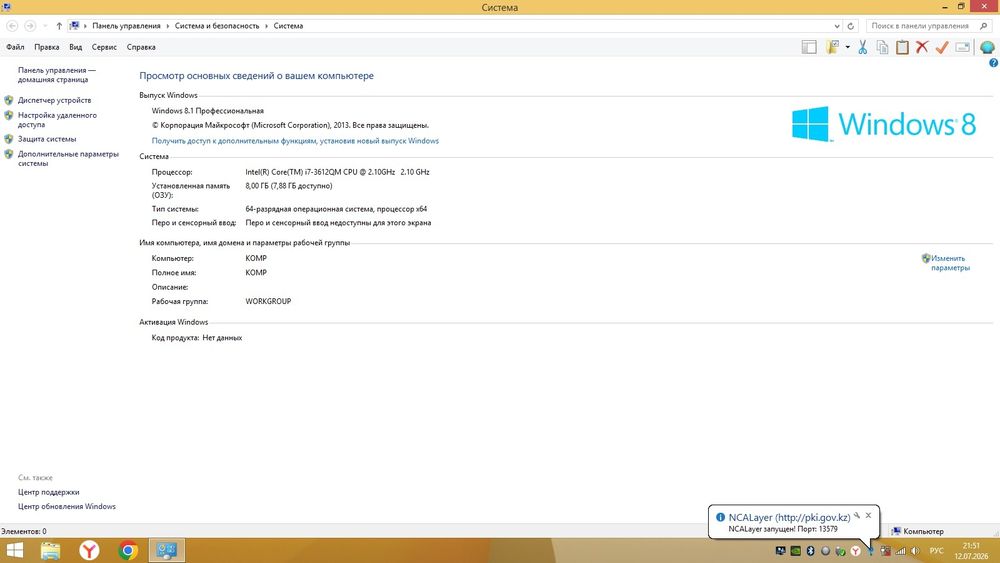This screenshot has height=563, width=1000.
Task: Go forward with the forward arrow
Action: (x=30, y=26)
